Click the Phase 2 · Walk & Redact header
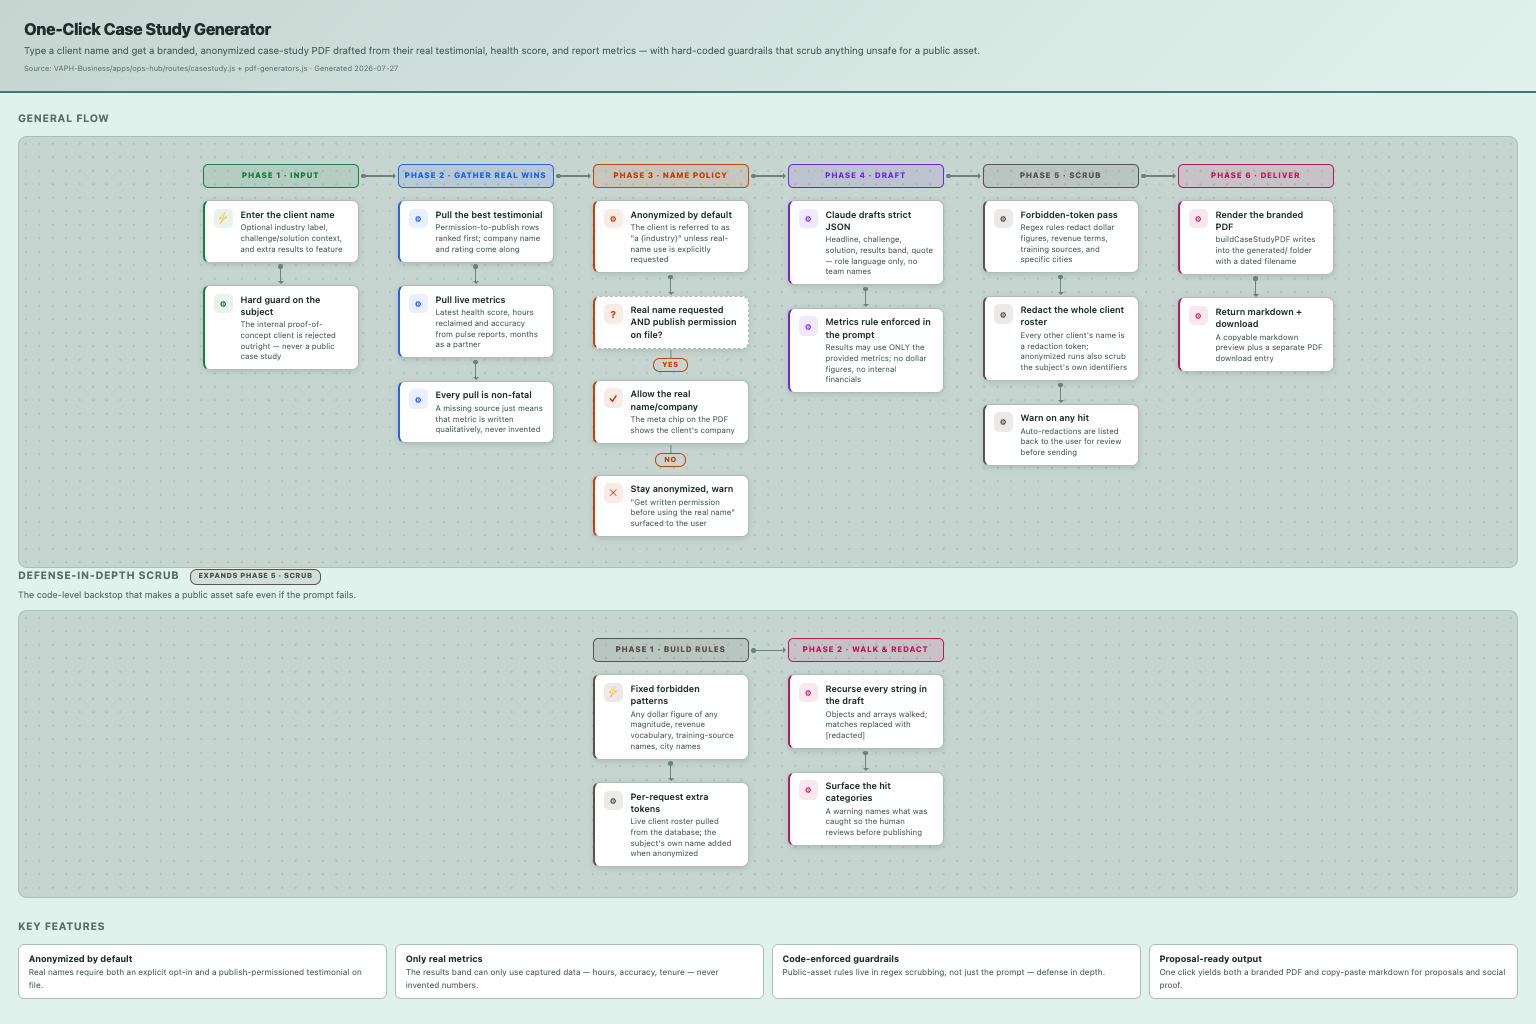Viewport: 1536px width, 1024px height. [x=866, y=650]
